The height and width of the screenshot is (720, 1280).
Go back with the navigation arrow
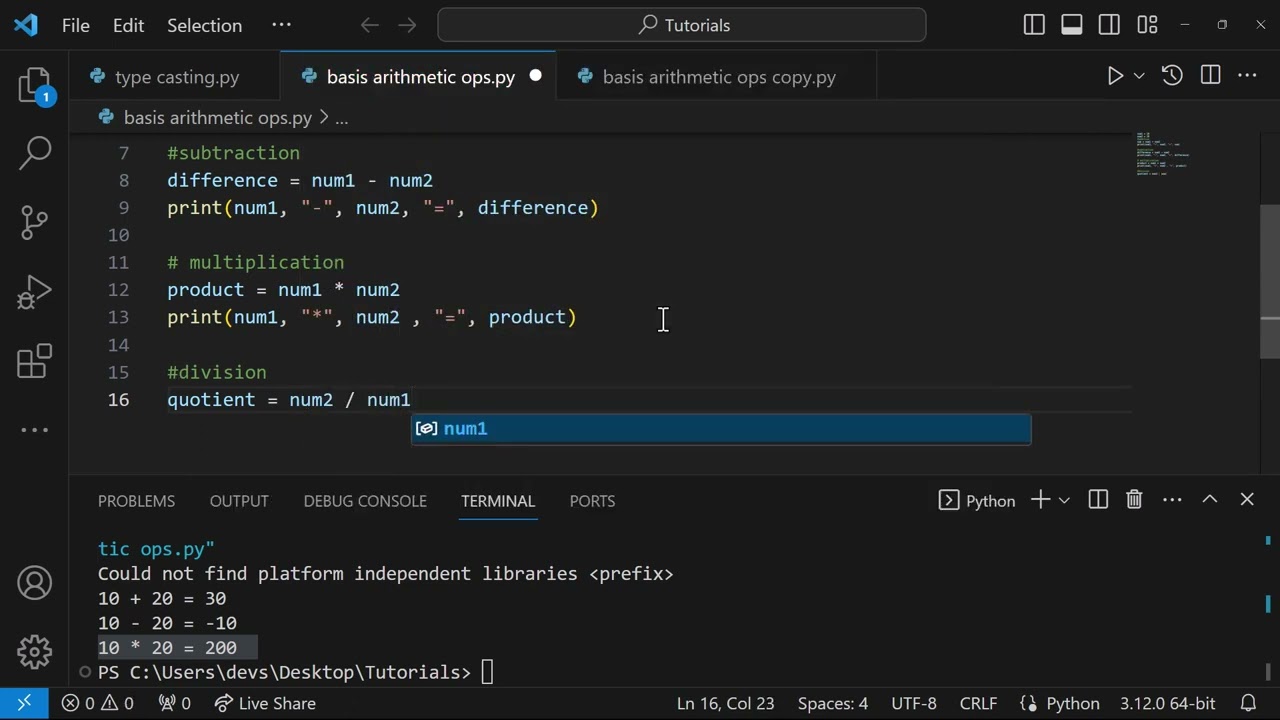(x=370, y=25)
